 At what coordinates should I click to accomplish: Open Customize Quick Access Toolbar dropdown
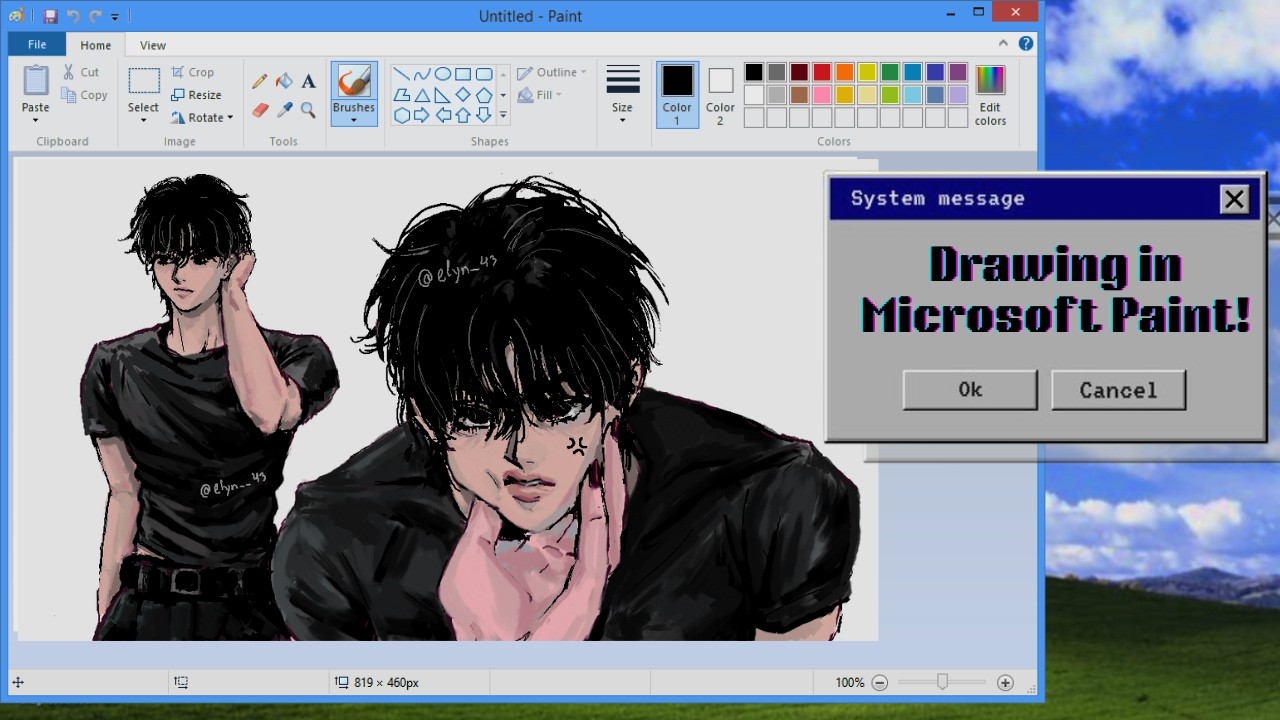[x=115, y=17]
